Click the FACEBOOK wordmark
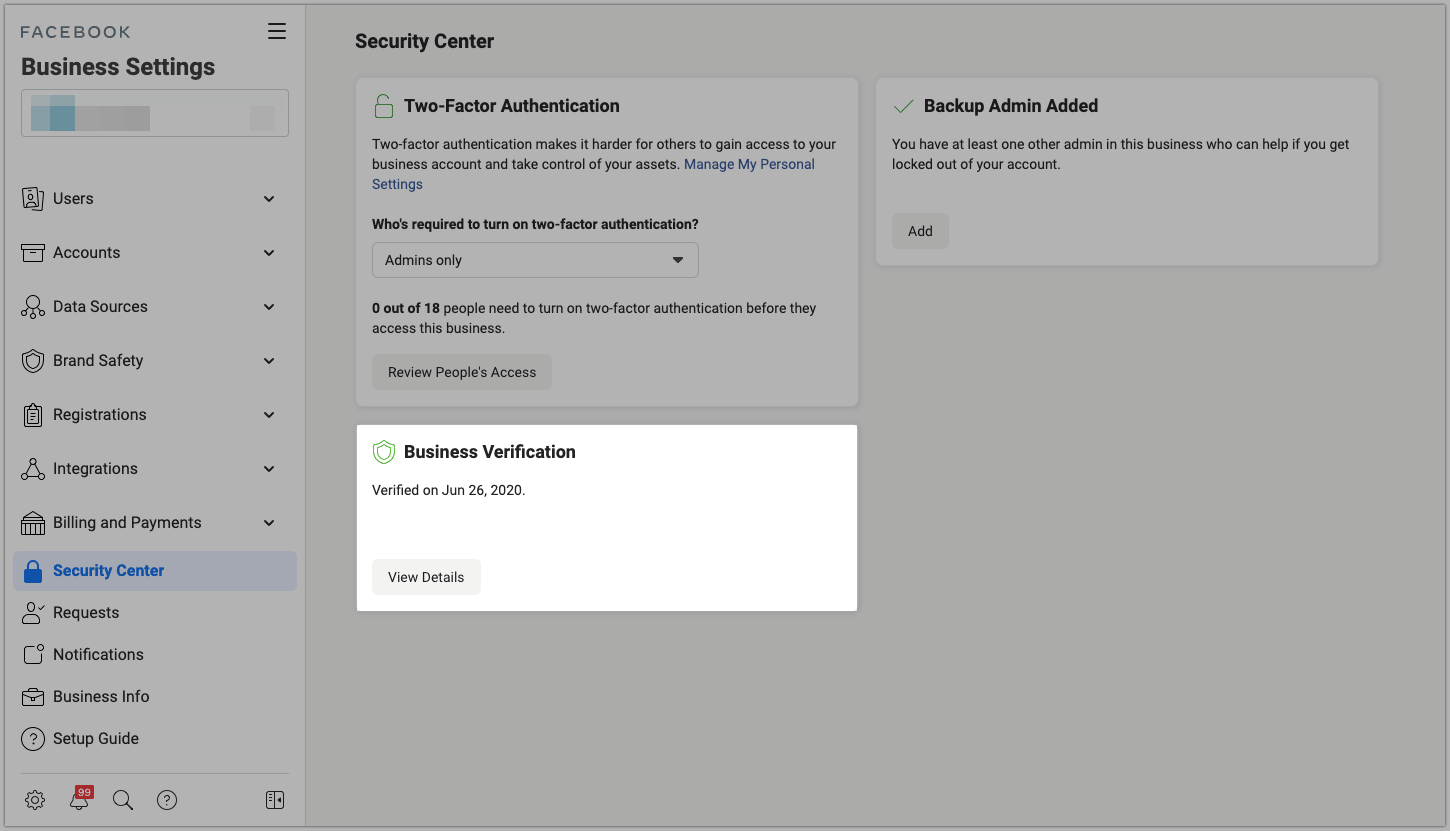 click(x=76, y=32)
